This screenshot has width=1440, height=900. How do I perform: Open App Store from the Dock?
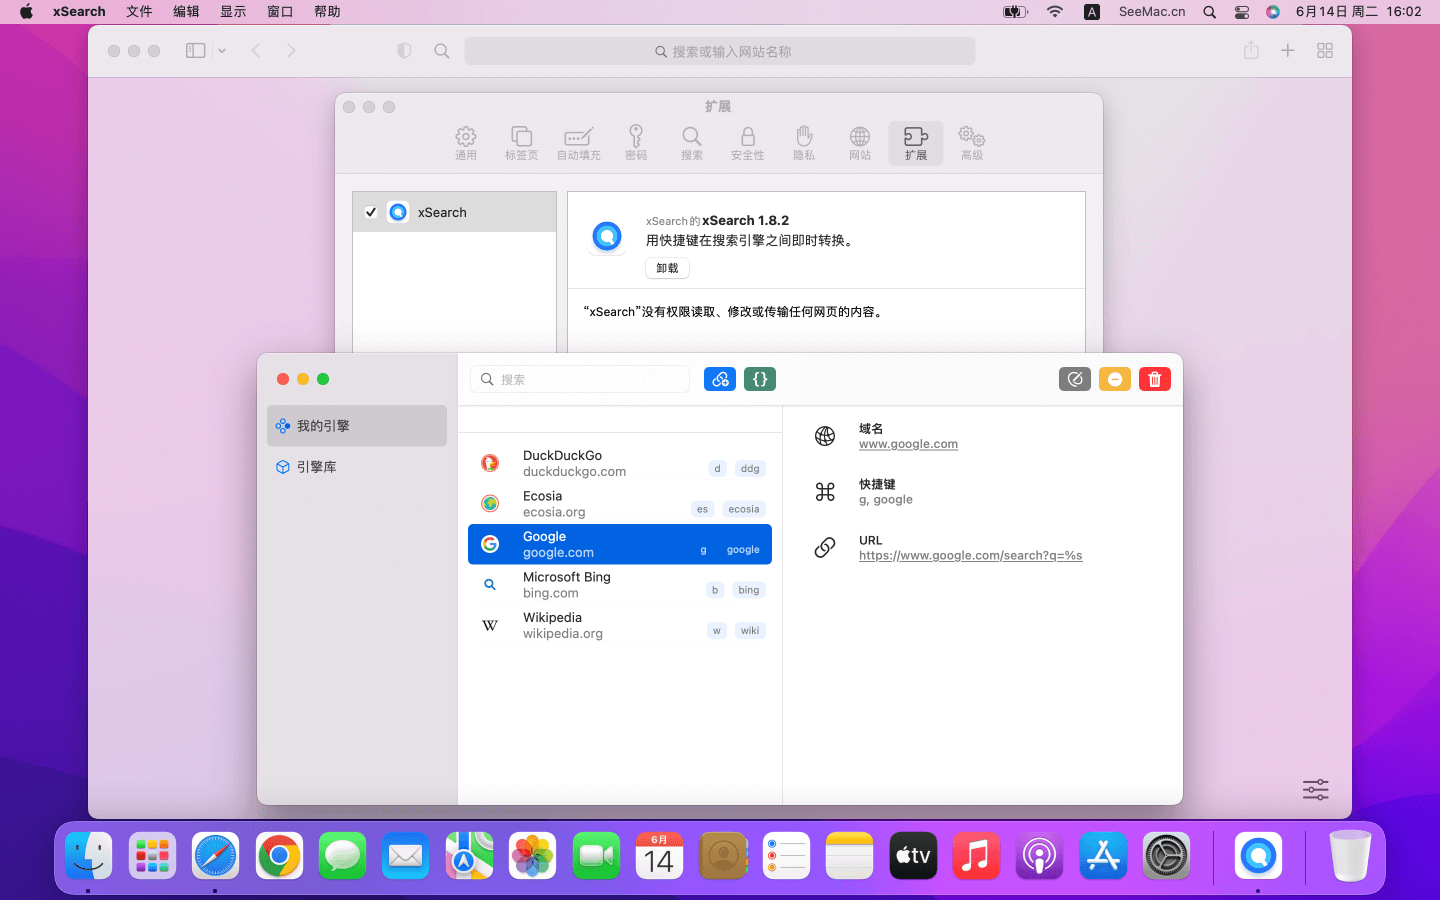coord(1103,856)
